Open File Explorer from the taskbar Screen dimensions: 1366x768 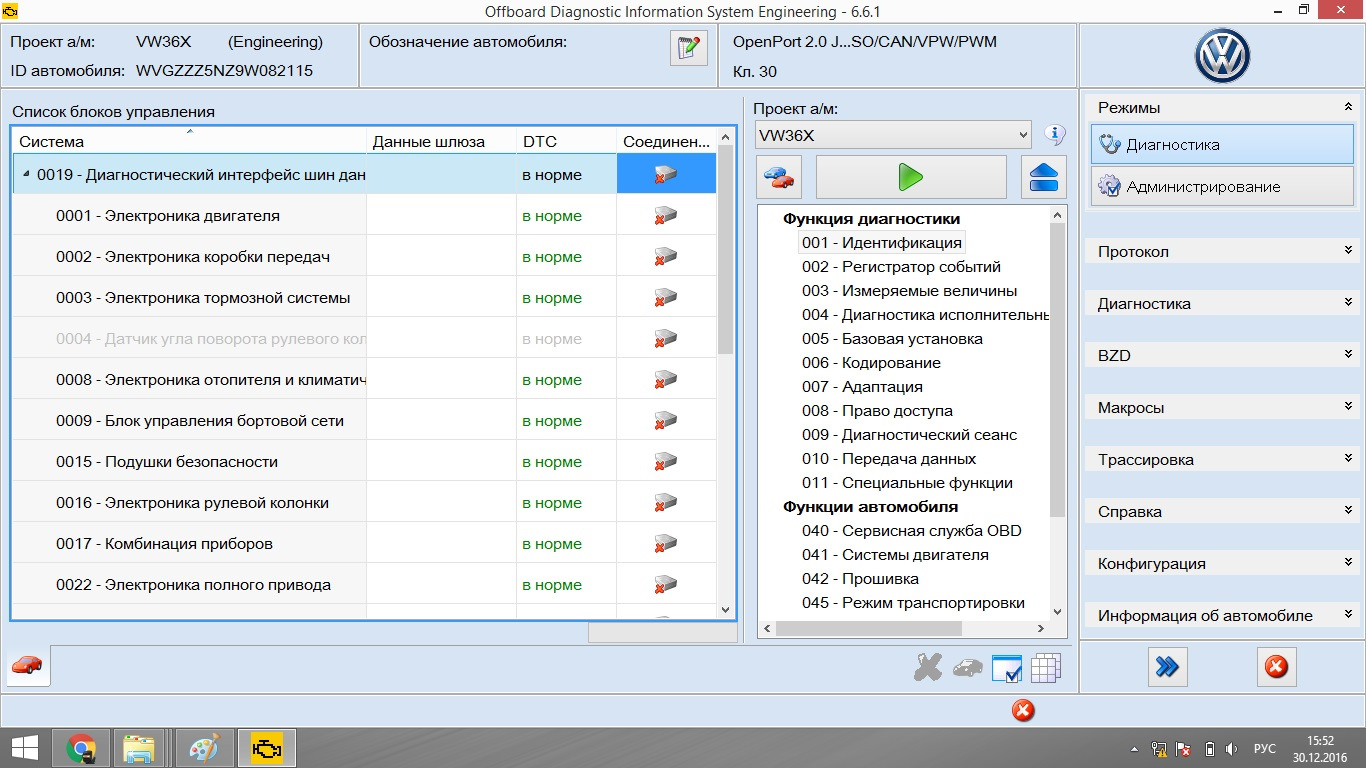(x=139, y=747)
